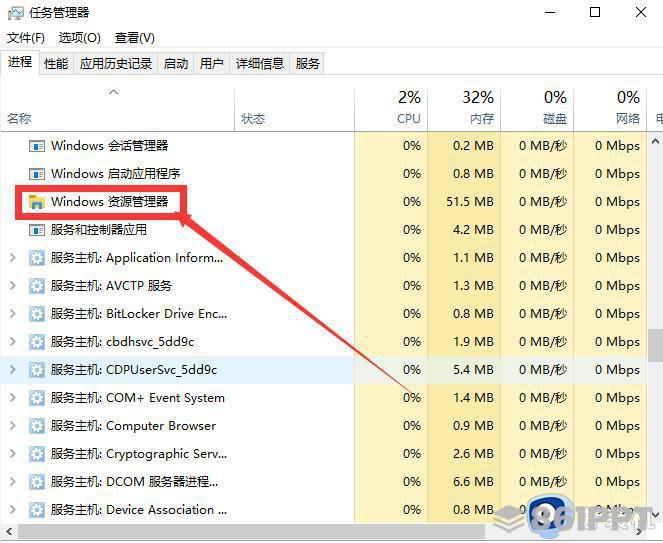
Task: Select 服务主机: Computer Browser process name
Action: click(x=134, y=426)
